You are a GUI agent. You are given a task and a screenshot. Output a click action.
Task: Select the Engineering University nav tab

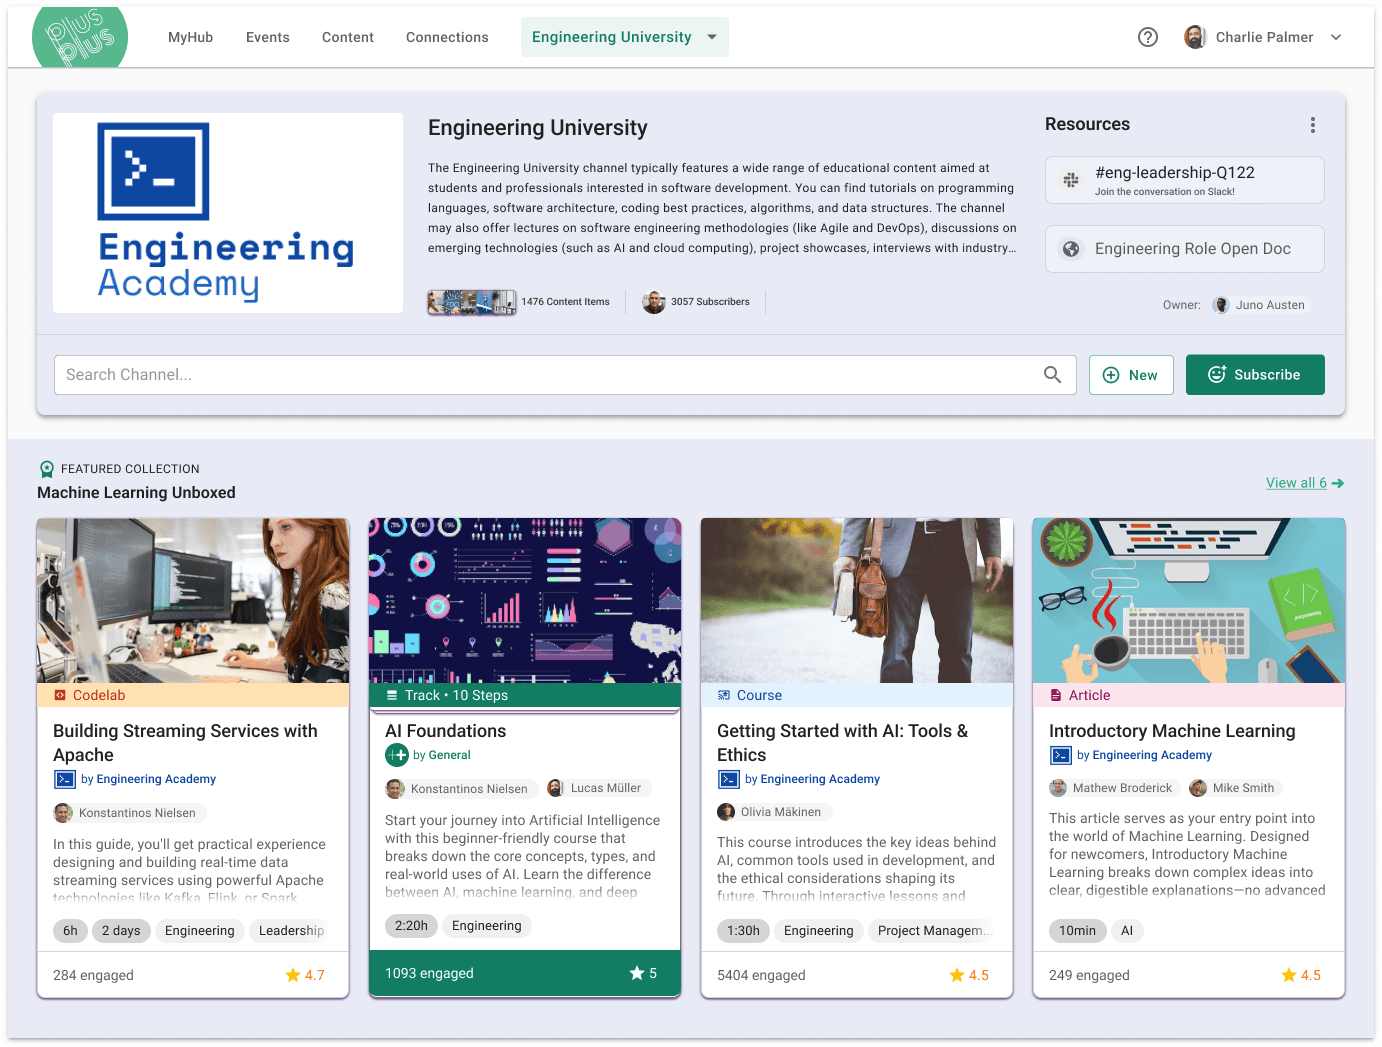click(x=625, y=37)
